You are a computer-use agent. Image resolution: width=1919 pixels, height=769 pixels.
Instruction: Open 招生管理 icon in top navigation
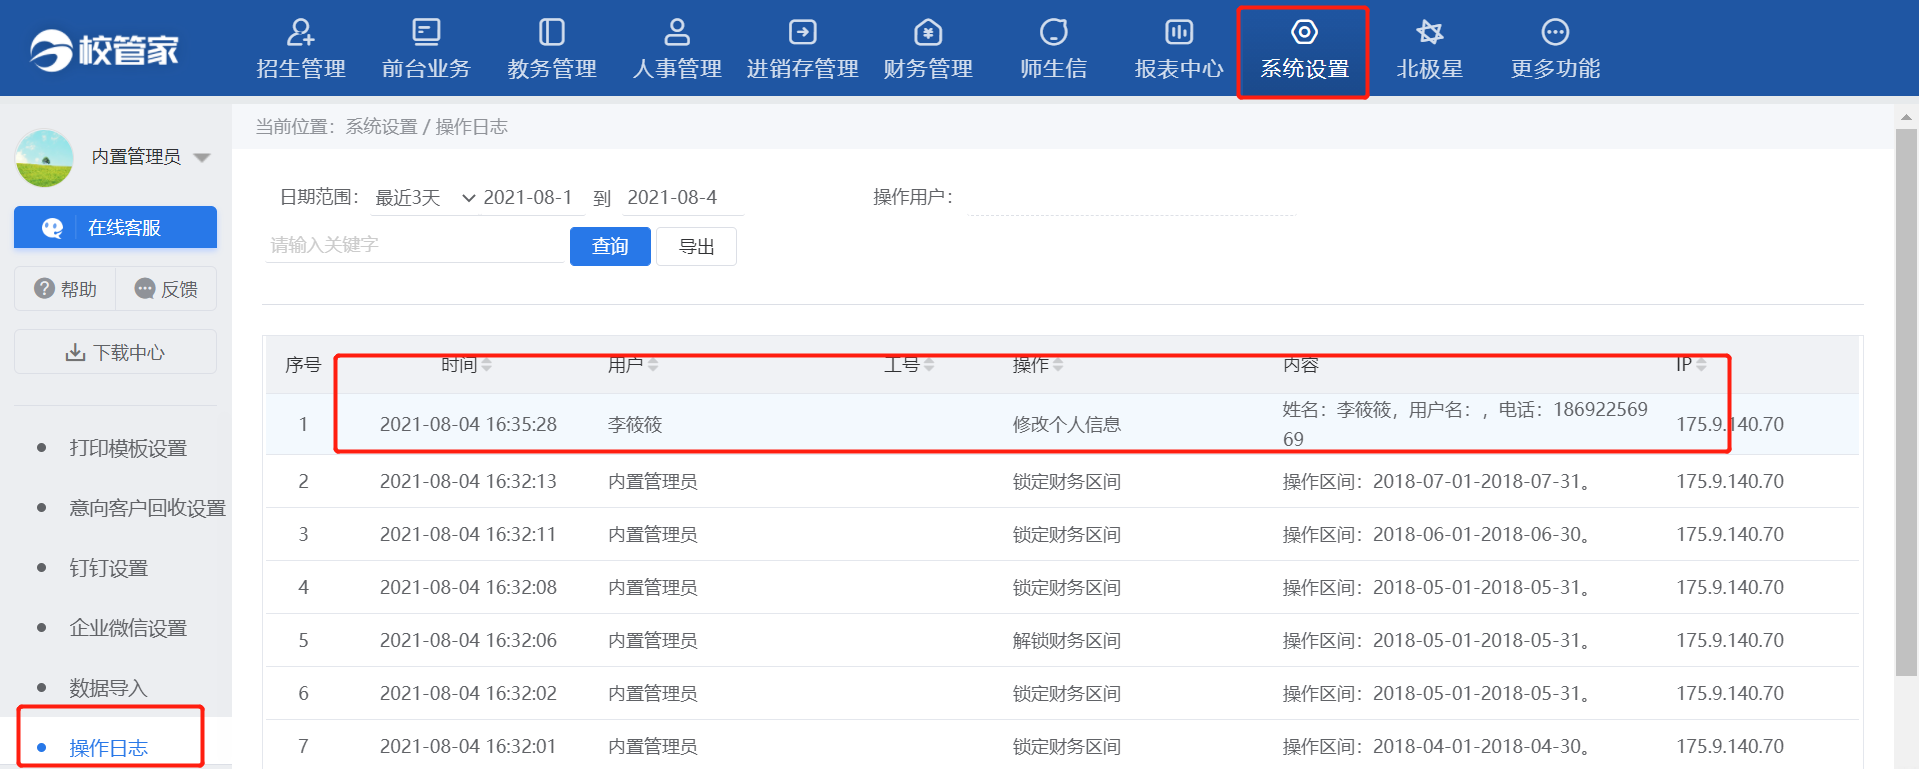[x=300, y=32]
